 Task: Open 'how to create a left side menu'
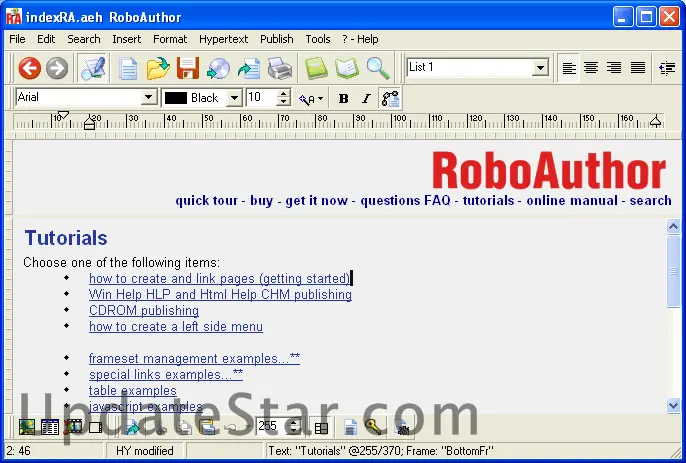pos(175,326)
